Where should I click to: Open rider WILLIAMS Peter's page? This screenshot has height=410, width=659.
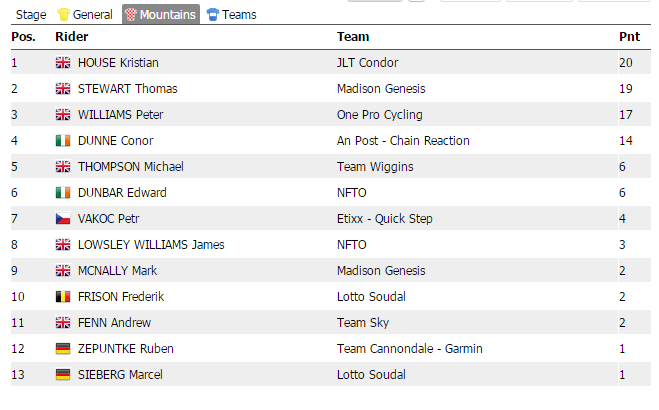tap(120, 115)
